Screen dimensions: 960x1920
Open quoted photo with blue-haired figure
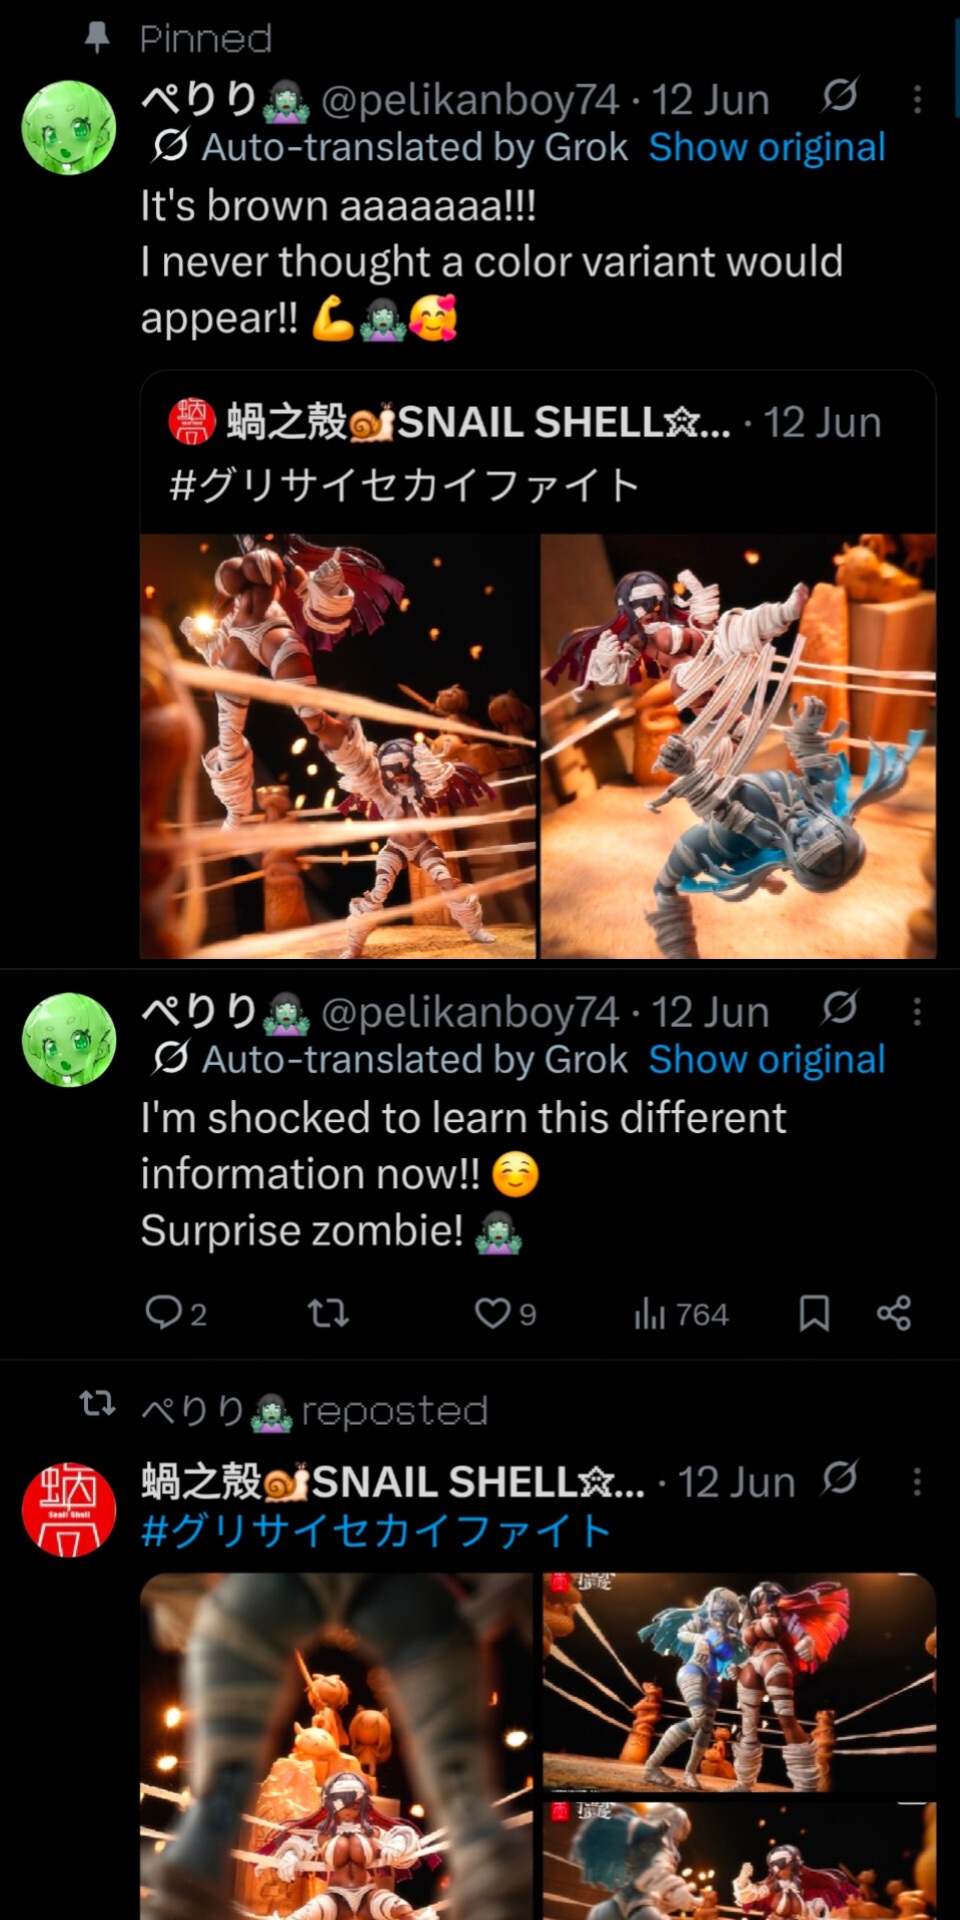[738, 746]
